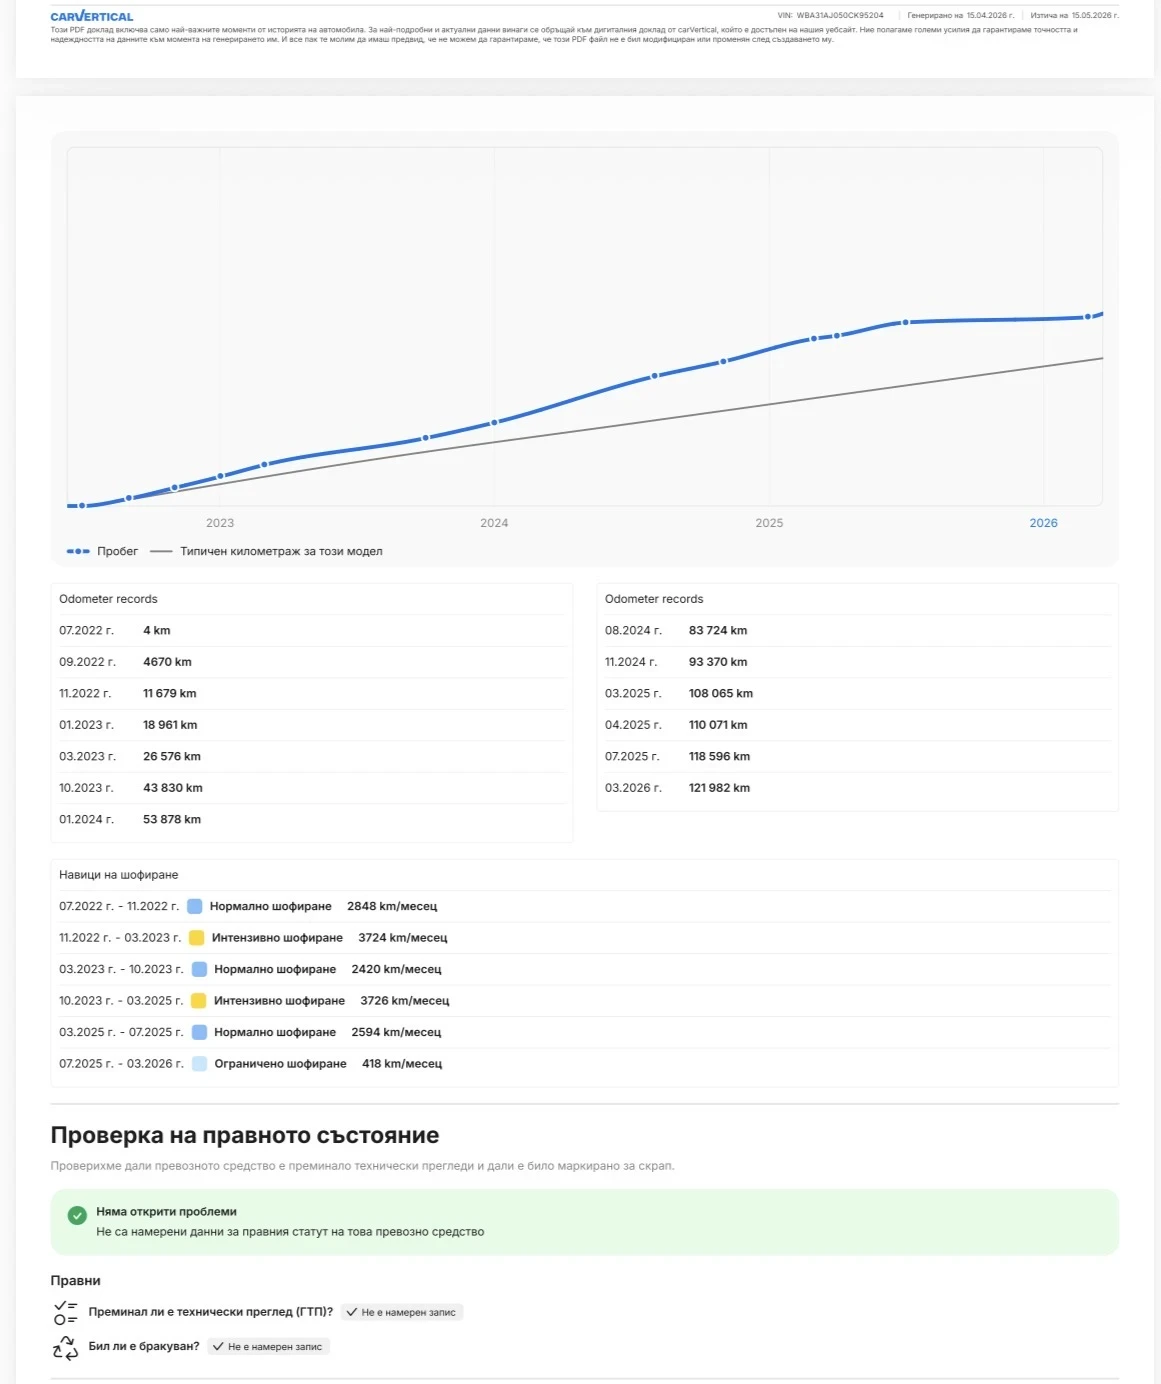This screenshot has height=1384, width=1161.
Task: Click the 'Проверка на правното състояние' heading
Action: 245,1135
